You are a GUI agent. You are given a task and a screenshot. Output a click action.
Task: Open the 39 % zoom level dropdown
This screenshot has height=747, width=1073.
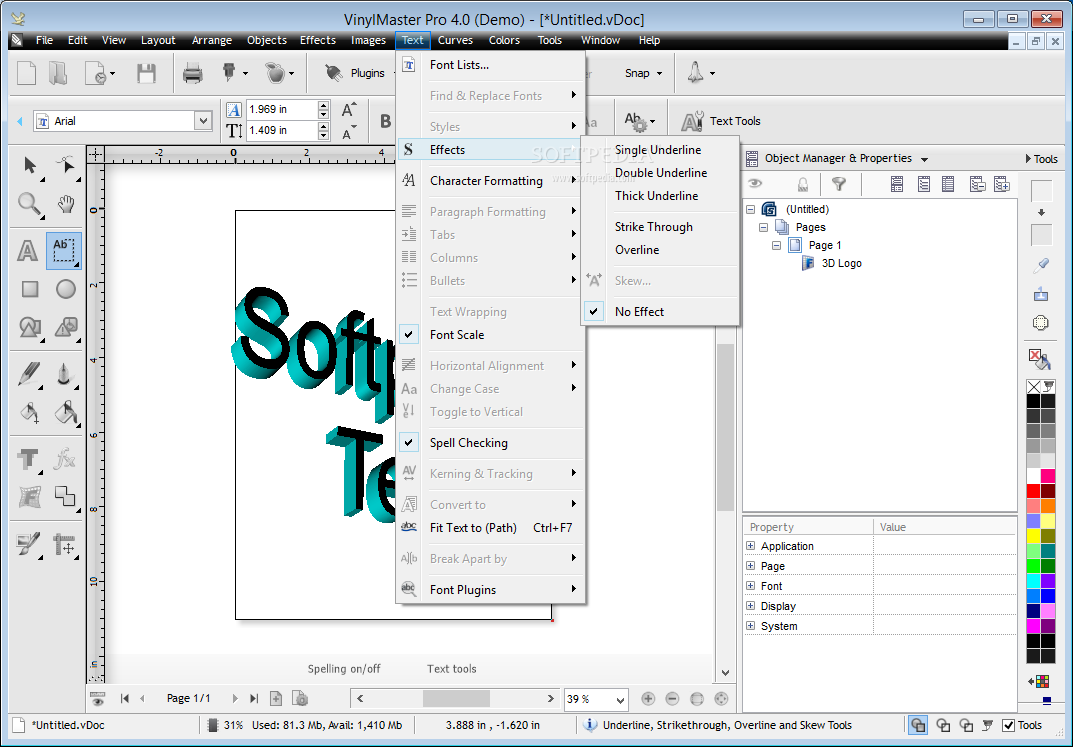pos(620,699)
